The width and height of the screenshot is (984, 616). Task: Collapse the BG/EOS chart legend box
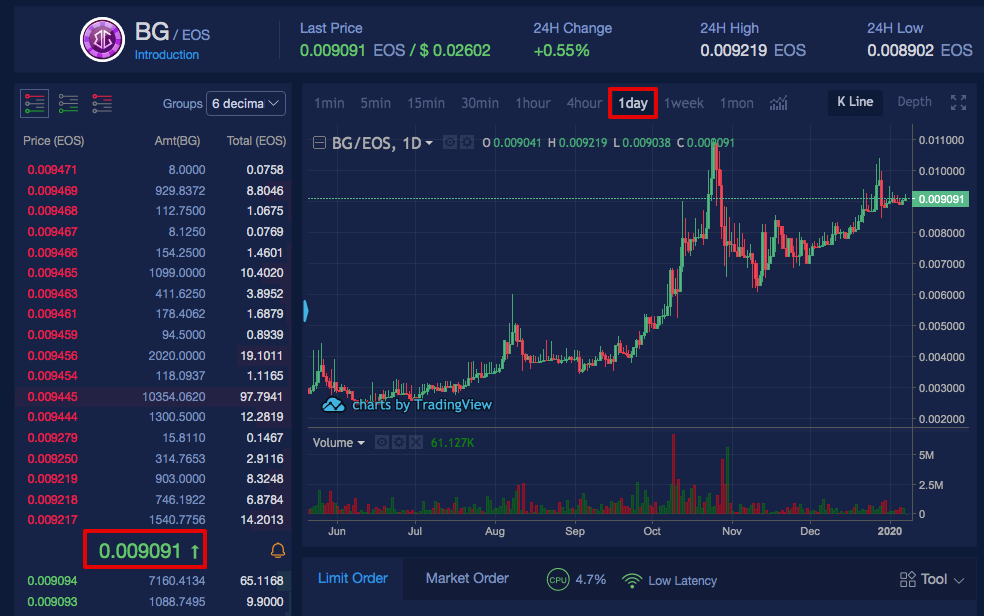(x=319, y=143)
